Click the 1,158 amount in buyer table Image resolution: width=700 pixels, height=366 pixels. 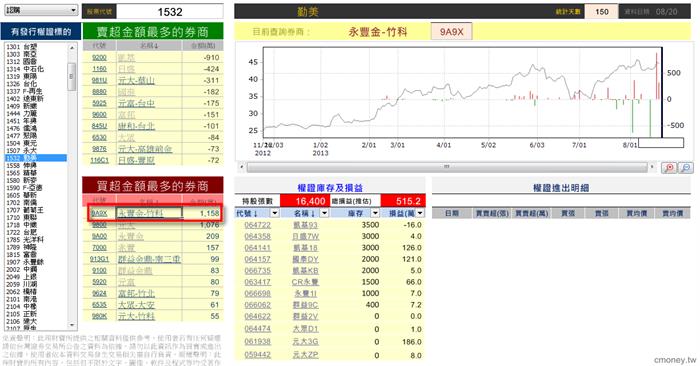(209, 213)
